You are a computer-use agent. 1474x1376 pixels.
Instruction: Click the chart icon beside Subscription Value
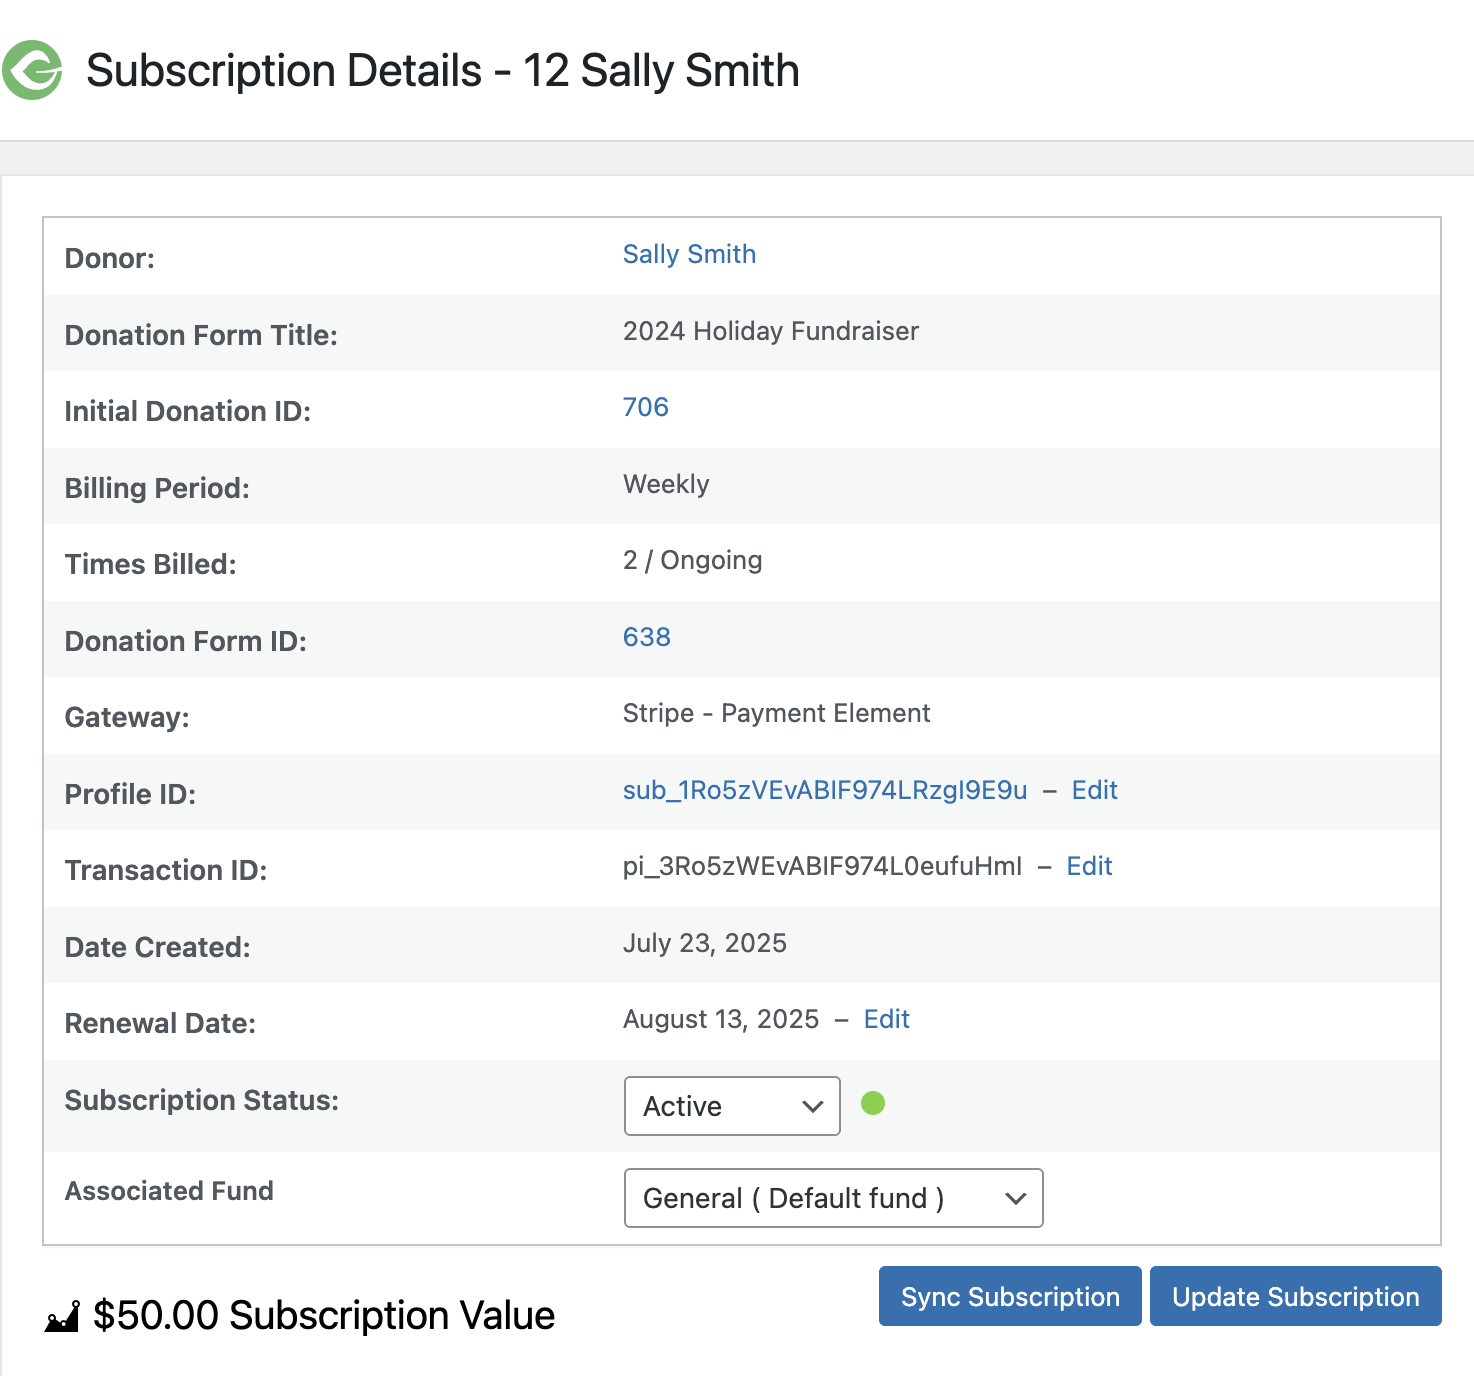pyautogui.click(x=62, y=1317)
